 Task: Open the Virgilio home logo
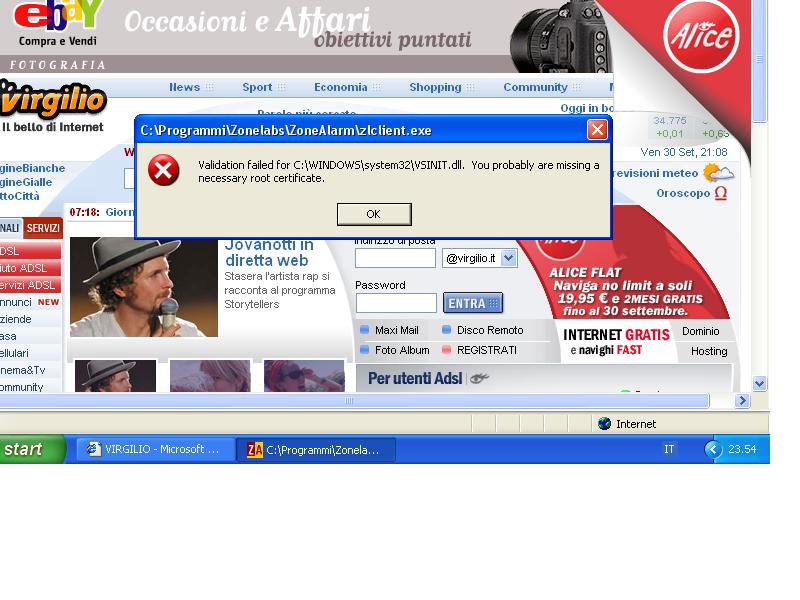click(x=53, y=105)
